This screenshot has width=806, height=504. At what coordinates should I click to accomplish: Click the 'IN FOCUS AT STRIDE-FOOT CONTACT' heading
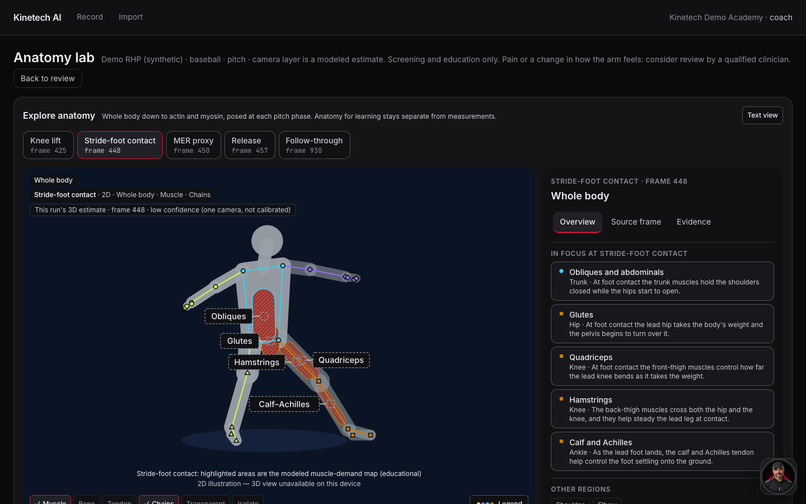(x=619, y=254)
